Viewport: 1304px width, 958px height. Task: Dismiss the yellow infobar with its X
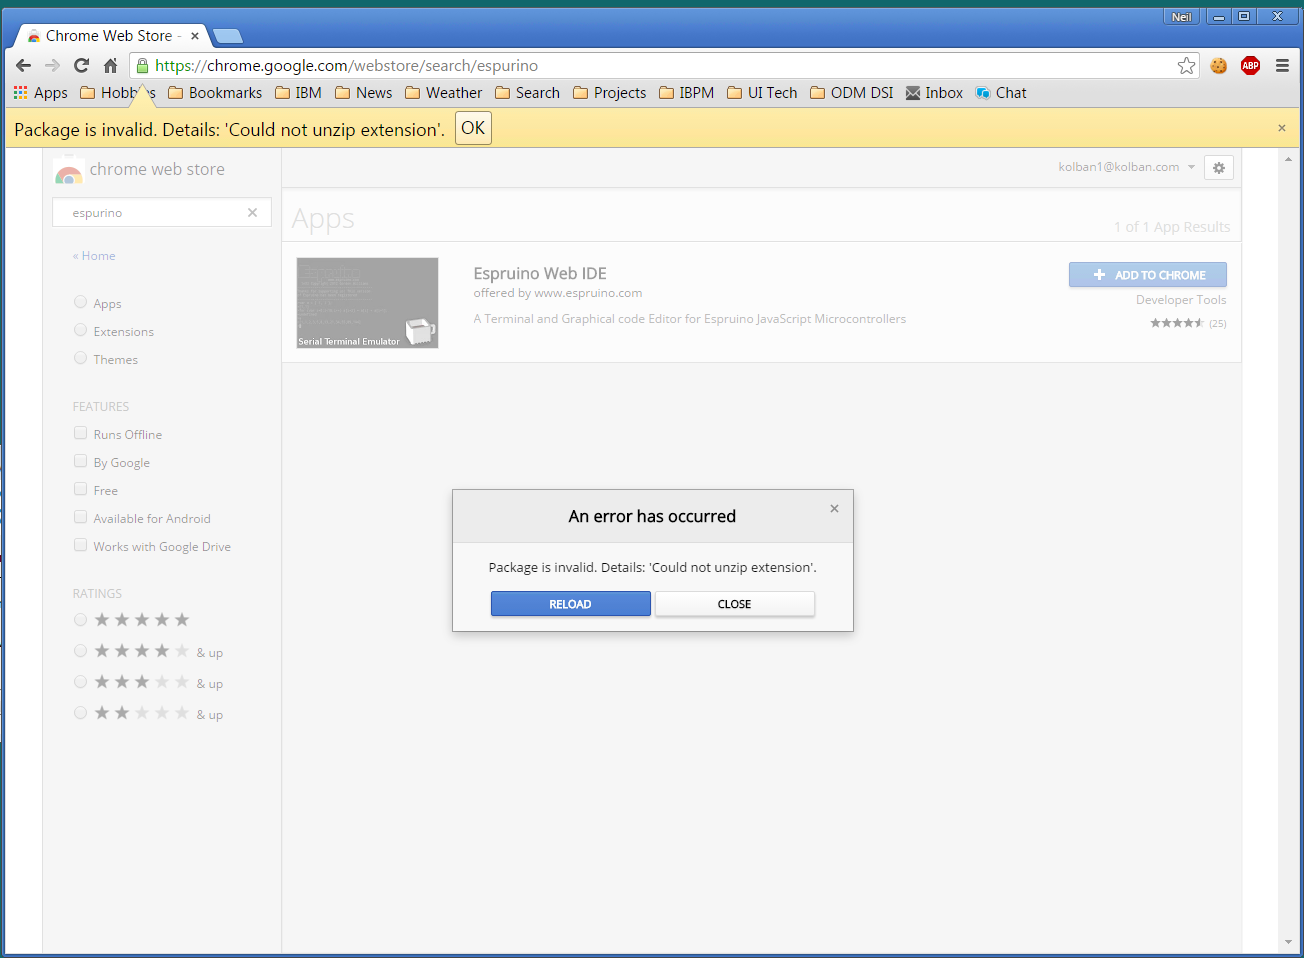(x=1282, y=128)
